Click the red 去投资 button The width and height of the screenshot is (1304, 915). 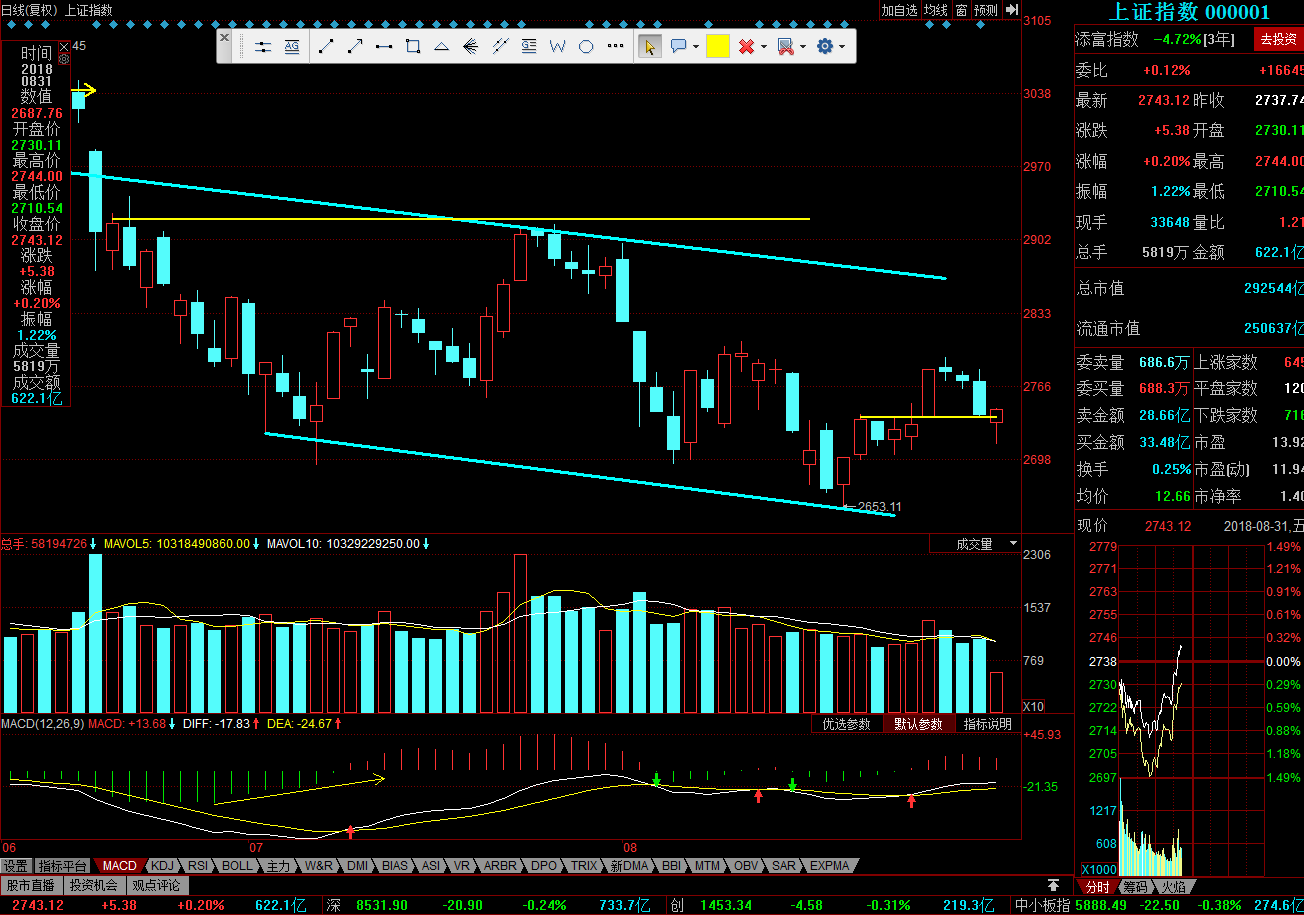(1278, 39)
